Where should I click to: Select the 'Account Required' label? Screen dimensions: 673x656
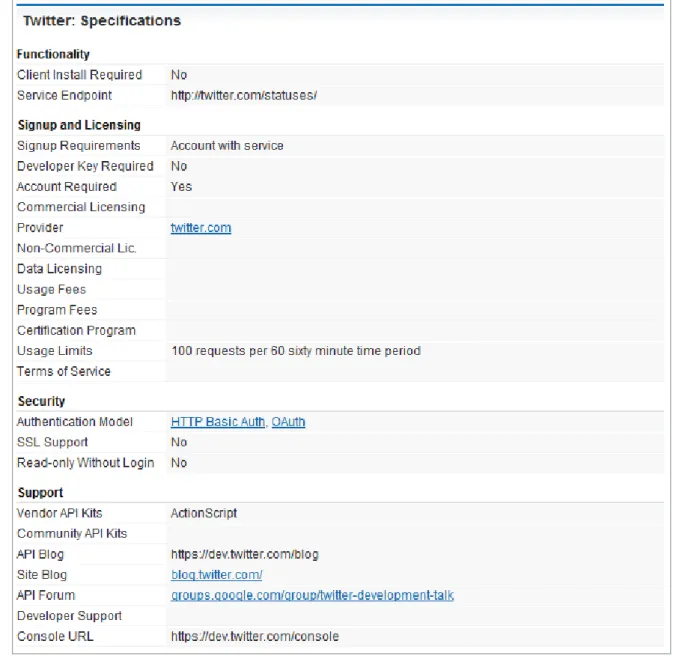pos(67,187)
